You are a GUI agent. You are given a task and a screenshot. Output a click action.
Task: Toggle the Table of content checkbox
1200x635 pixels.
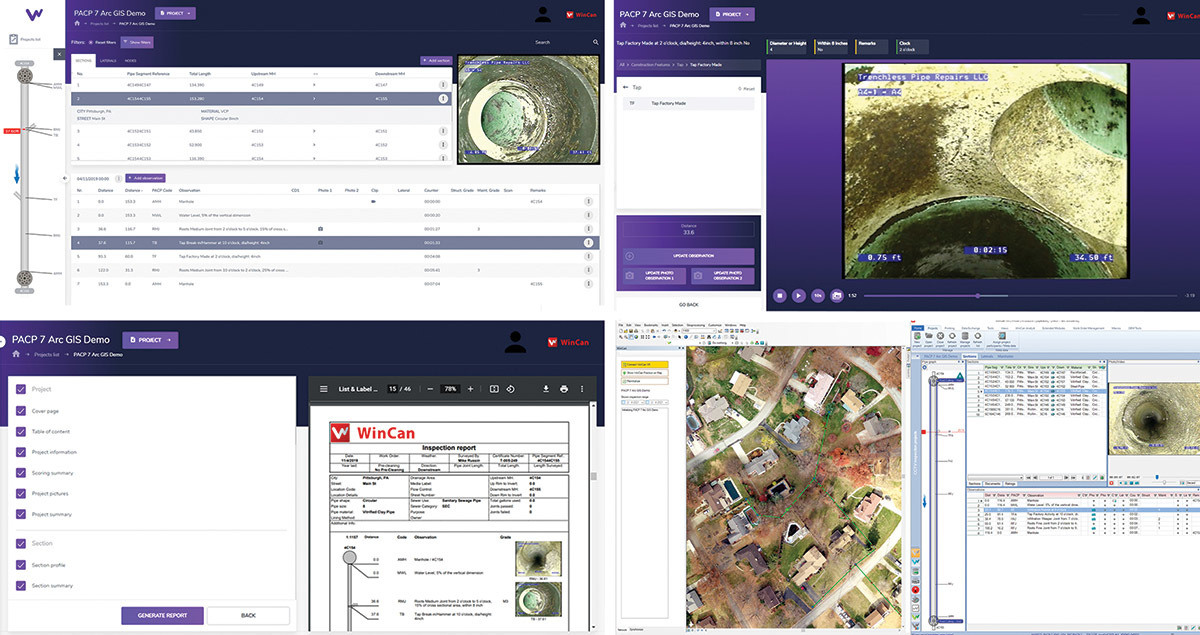(22, 431)
